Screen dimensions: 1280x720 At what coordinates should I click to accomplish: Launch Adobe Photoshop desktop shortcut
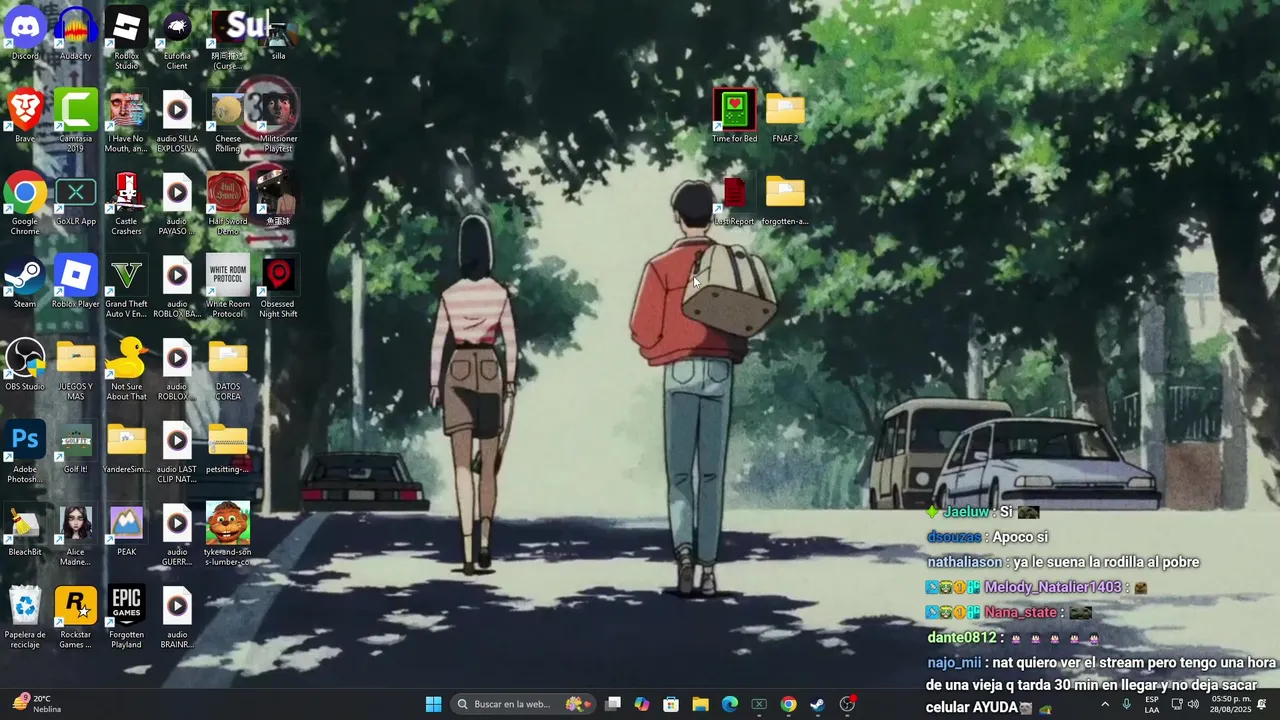pyautogui.click(x=25, y=452)
